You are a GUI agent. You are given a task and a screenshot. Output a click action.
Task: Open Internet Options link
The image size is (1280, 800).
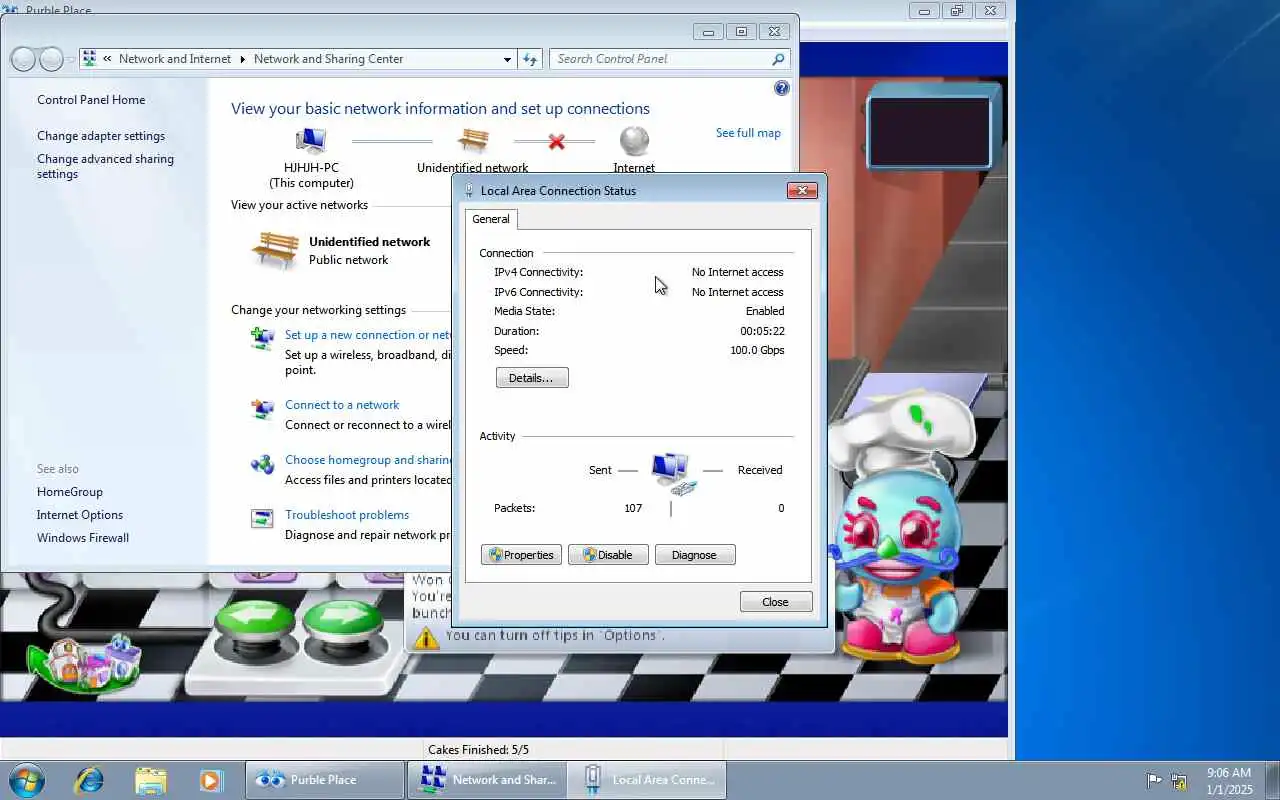point(80,515)
